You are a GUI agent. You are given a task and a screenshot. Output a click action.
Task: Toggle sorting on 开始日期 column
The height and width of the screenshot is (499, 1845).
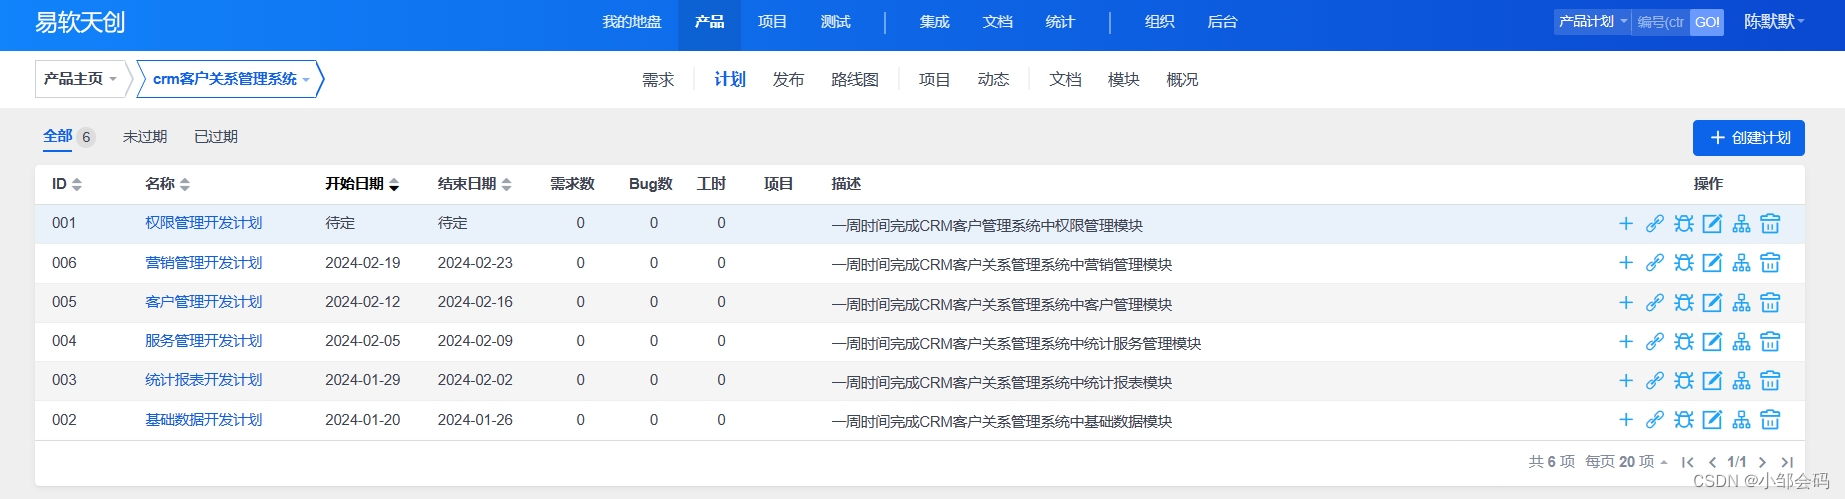[x=362, y=184]
